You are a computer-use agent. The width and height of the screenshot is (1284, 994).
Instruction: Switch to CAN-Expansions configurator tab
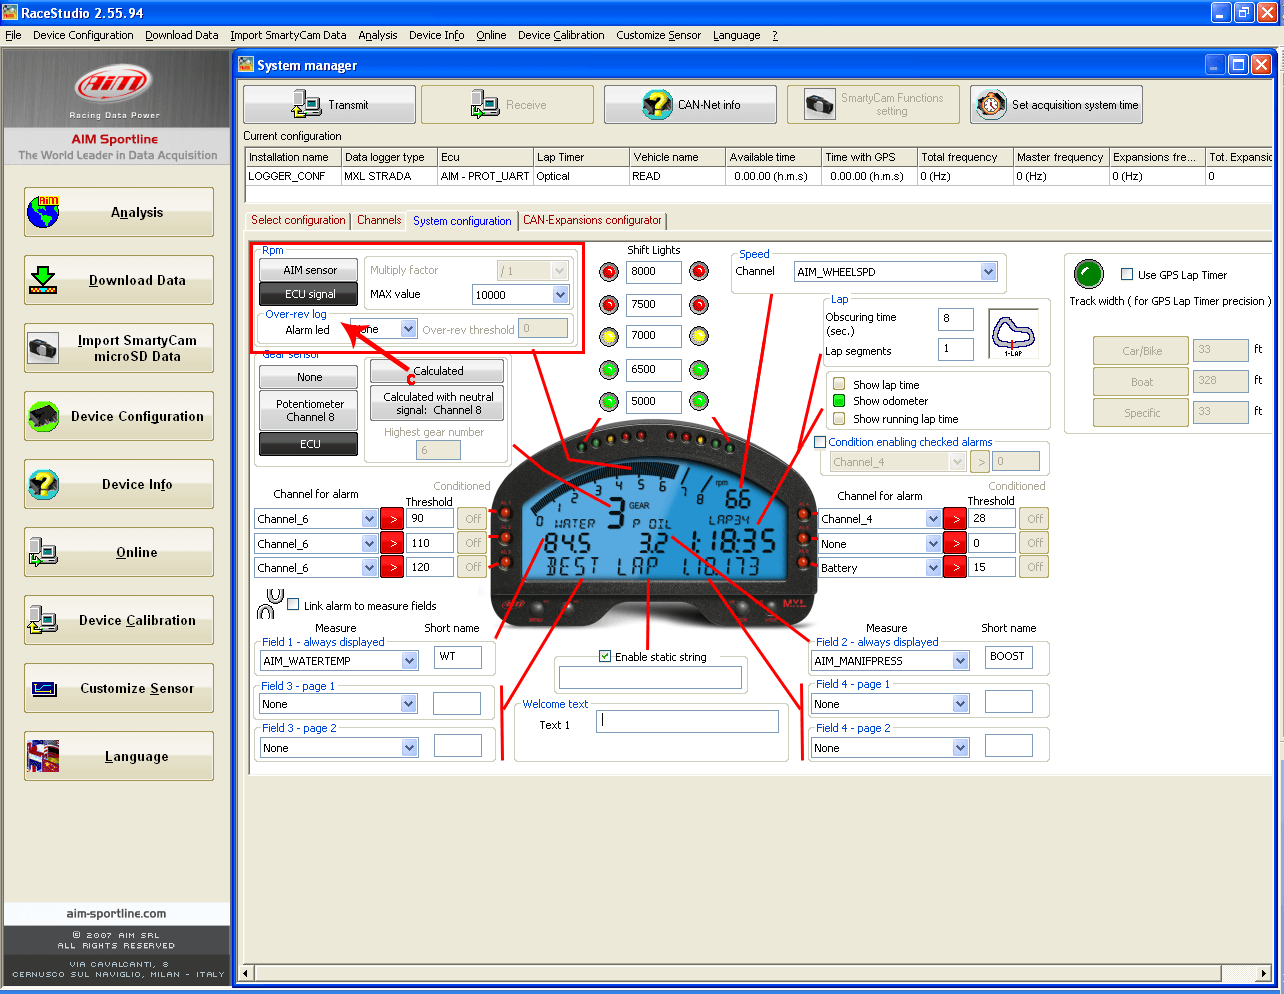click(592, 220)
